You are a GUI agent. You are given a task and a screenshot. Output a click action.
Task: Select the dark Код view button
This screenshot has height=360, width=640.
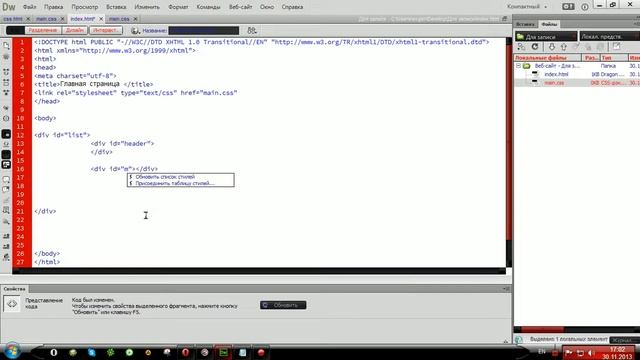point(16,30)
